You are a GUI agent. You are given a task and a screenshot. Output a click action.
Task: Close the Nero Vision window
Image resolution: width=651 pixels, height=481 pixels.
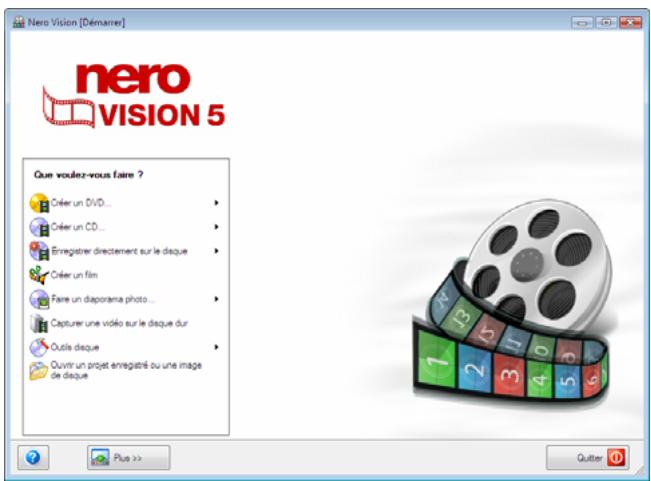[630, 23]
